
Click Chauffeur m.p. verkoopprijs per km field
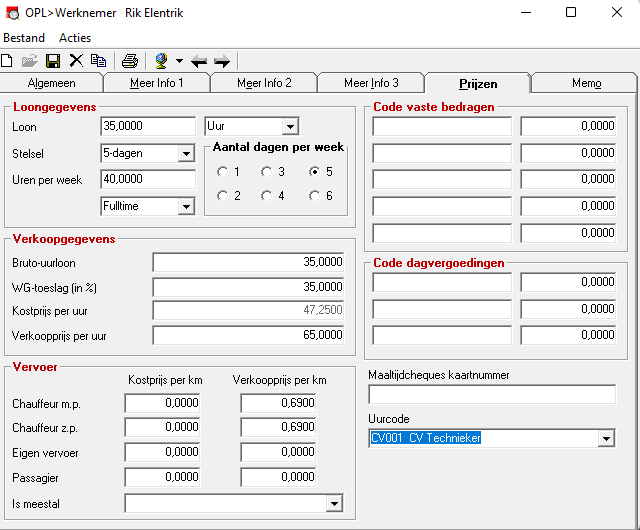click(x=278, y=403)
